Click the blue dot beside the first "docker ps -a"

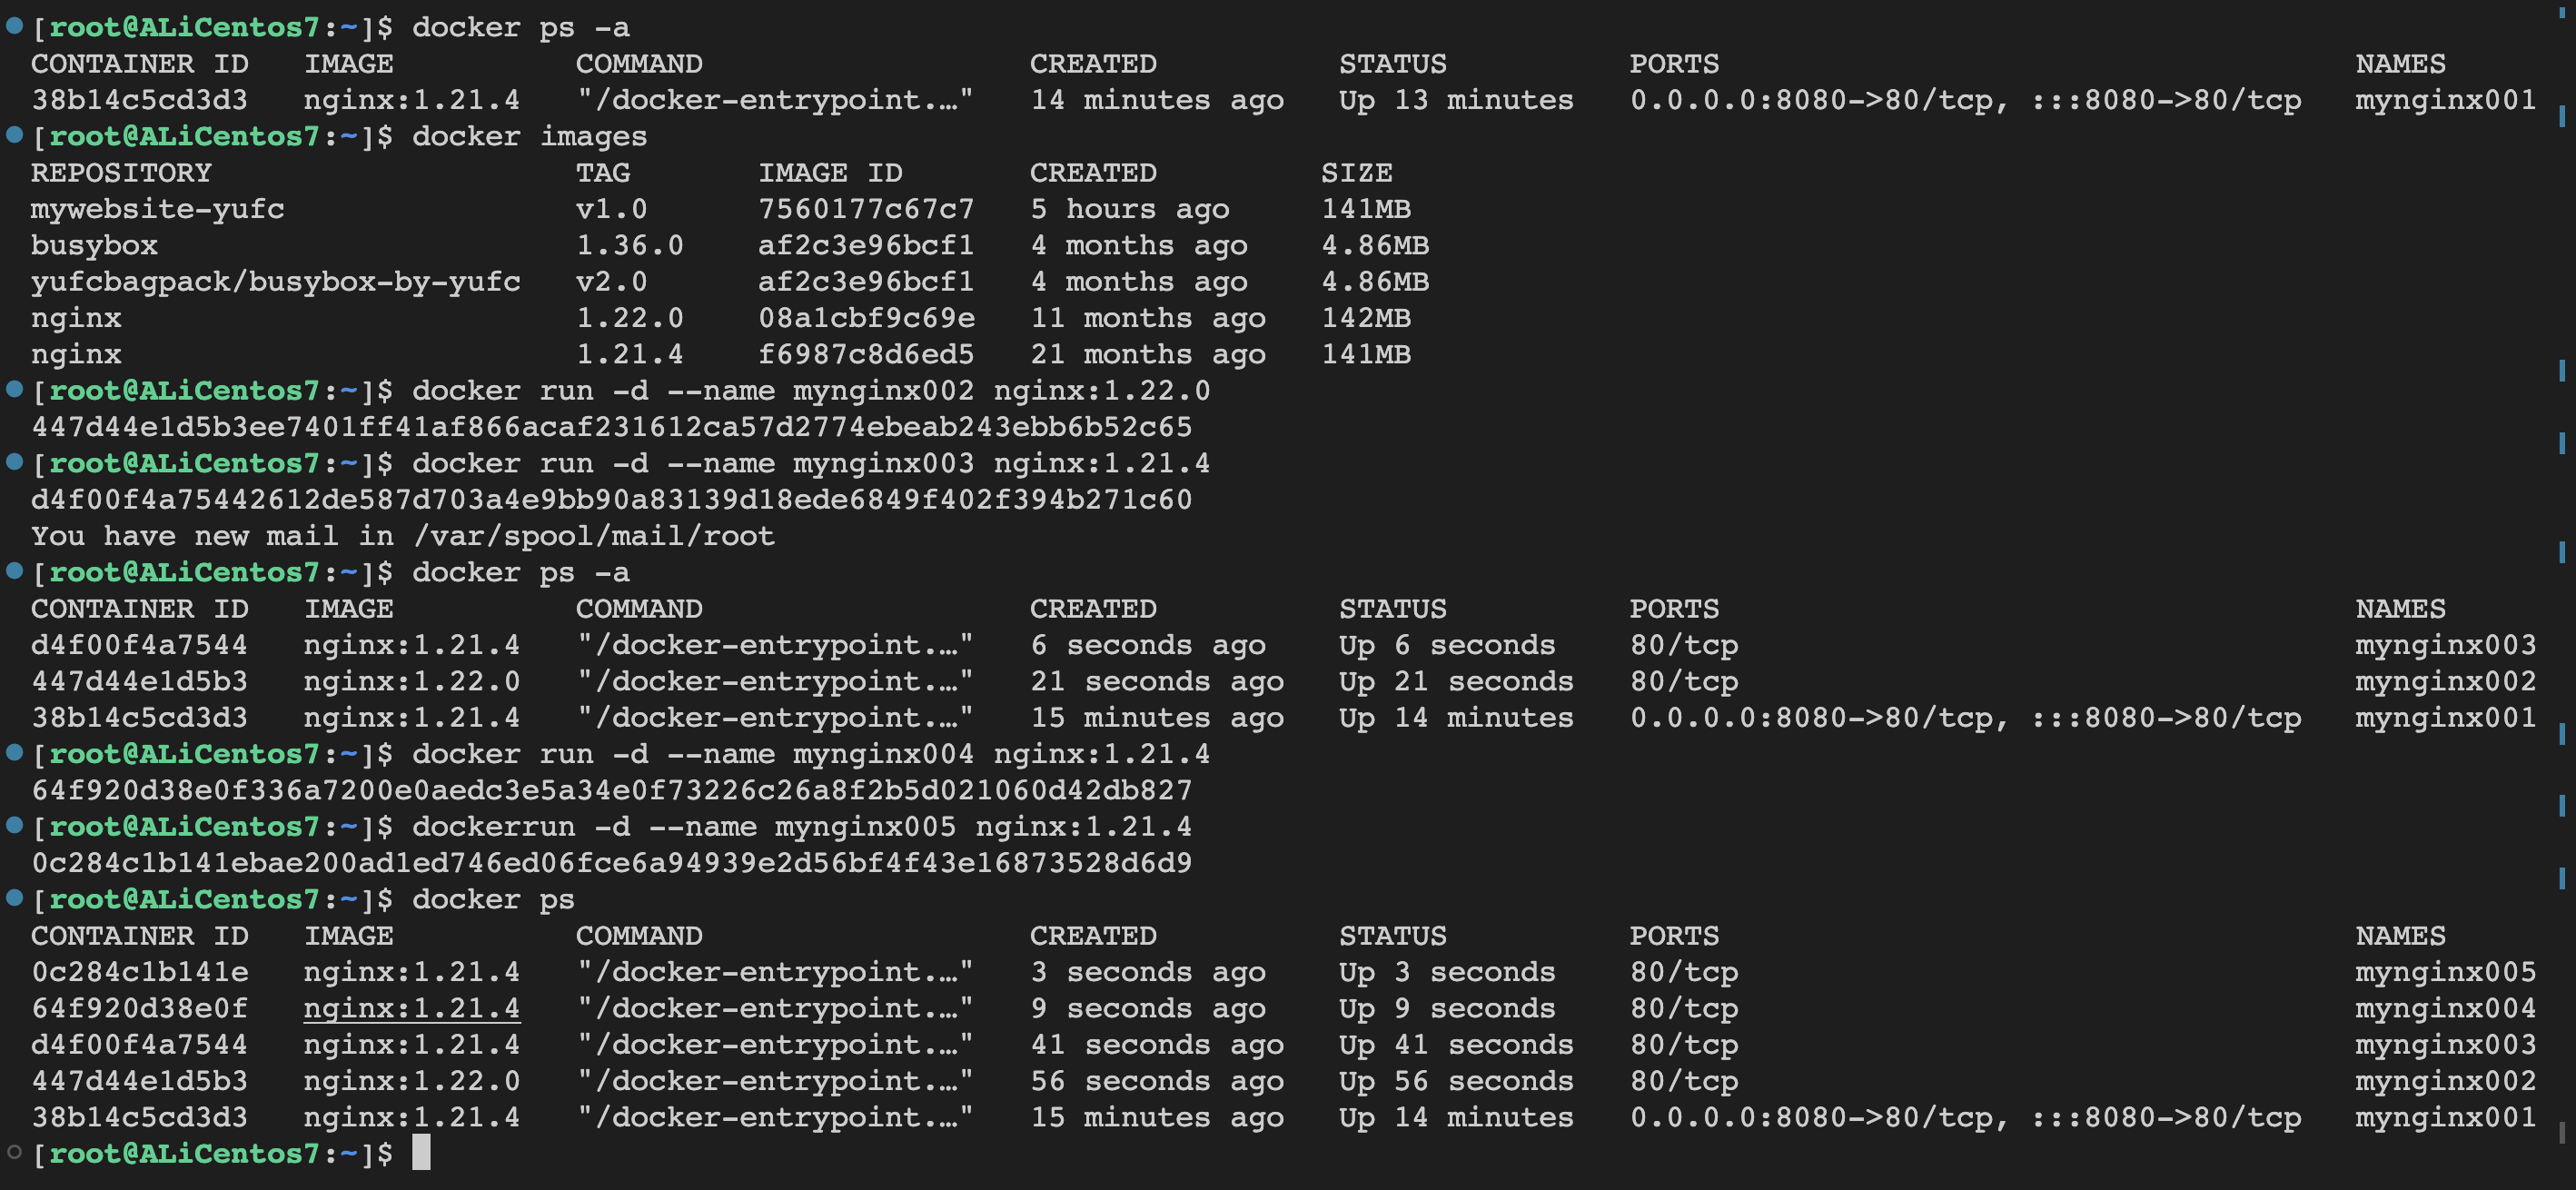(15, 26)
